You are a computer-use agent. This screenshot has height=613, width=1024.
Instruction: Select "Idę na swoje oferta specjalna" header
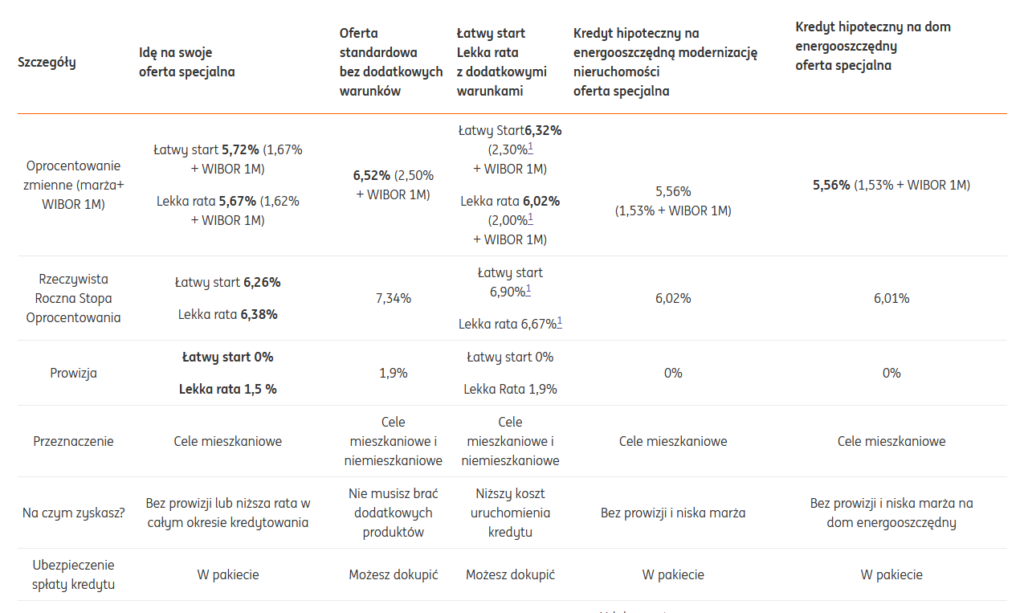187,62
